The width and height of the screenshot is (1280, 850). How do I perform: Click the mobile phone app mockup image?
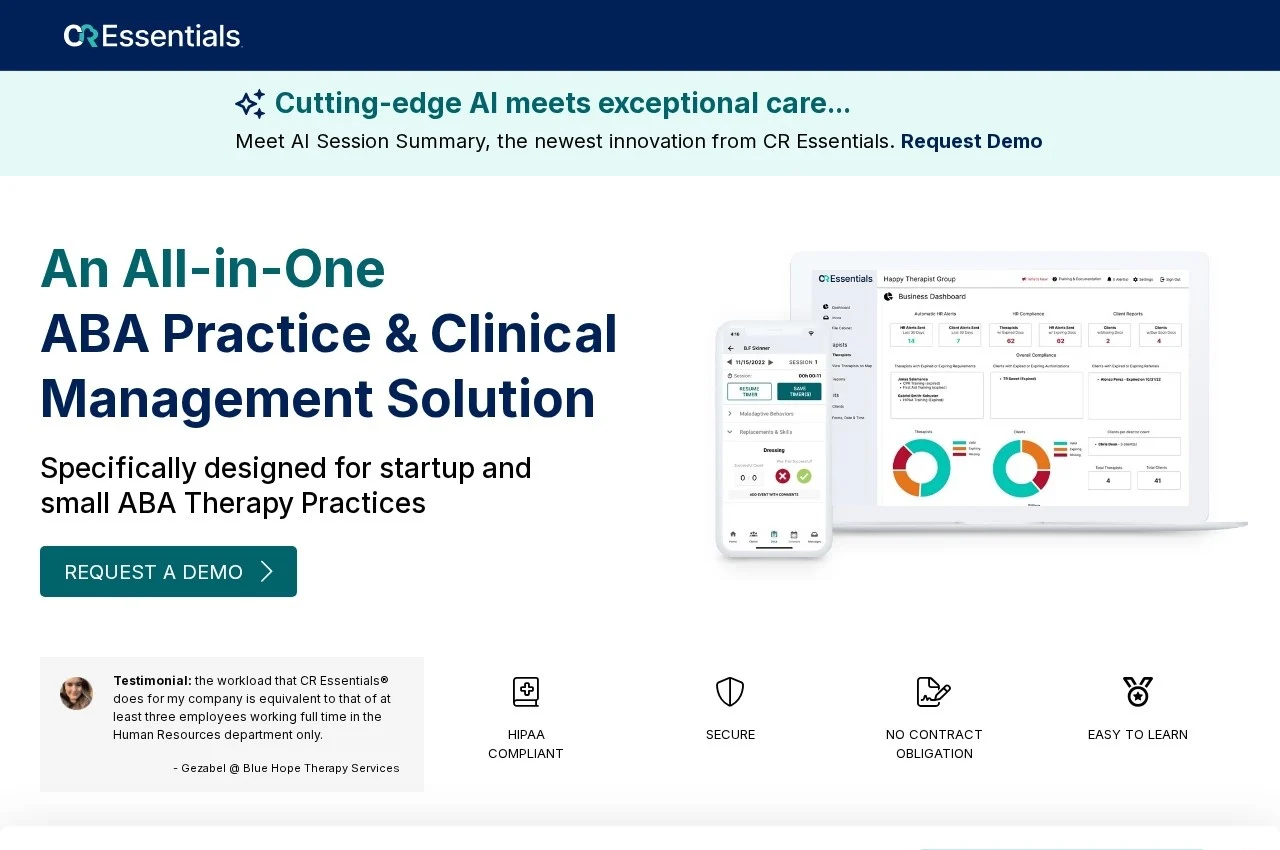coord(774,441)
